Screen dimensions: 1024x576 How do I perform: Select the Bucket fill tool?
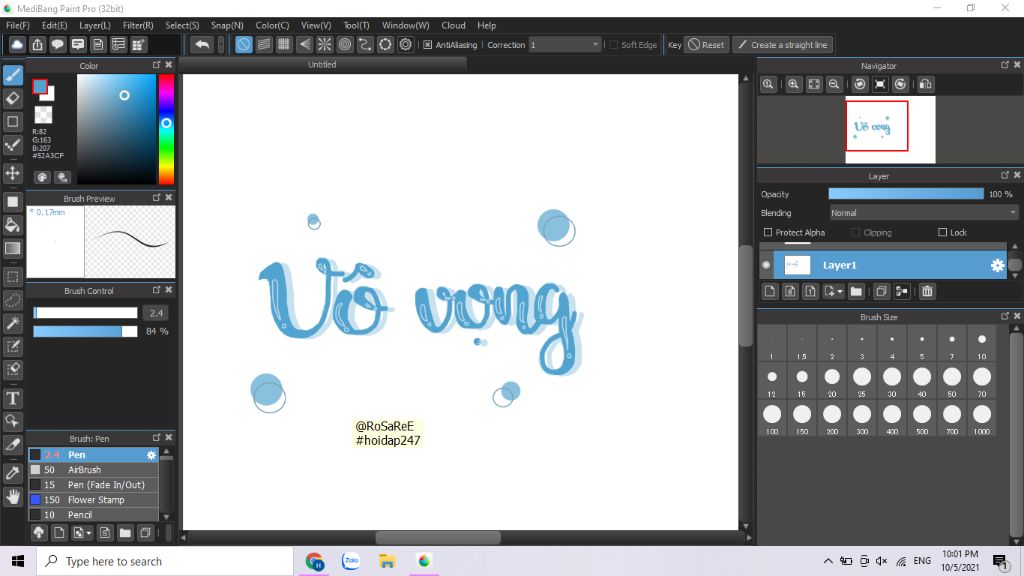12,225
